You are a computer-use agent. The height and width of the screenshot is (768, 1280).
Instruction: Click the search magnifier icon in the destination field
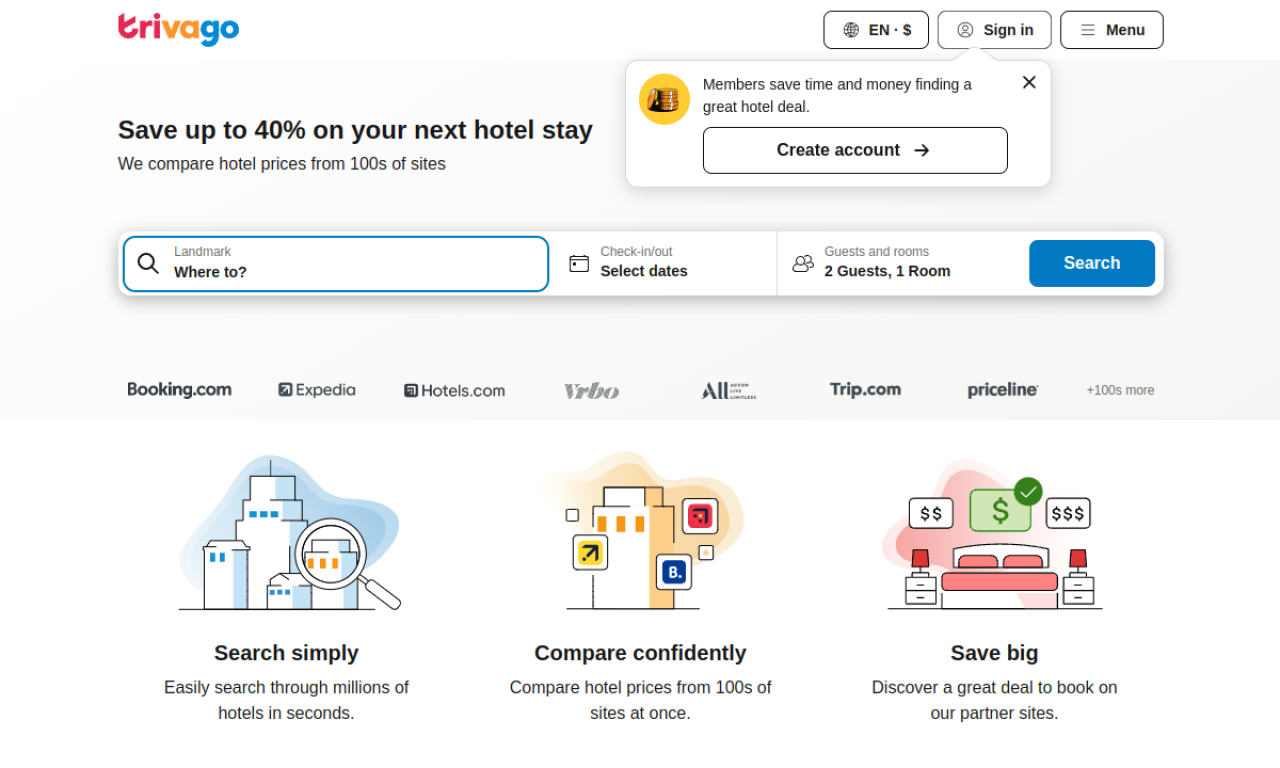point(148,263)
